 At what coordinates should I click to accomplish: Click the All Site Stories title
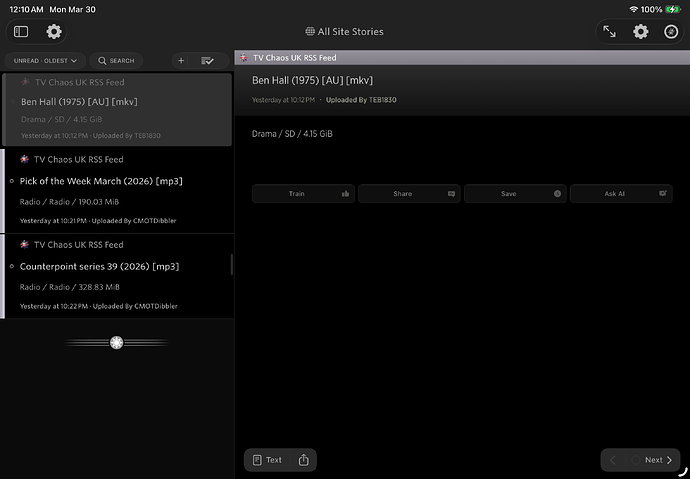[345, 32]
